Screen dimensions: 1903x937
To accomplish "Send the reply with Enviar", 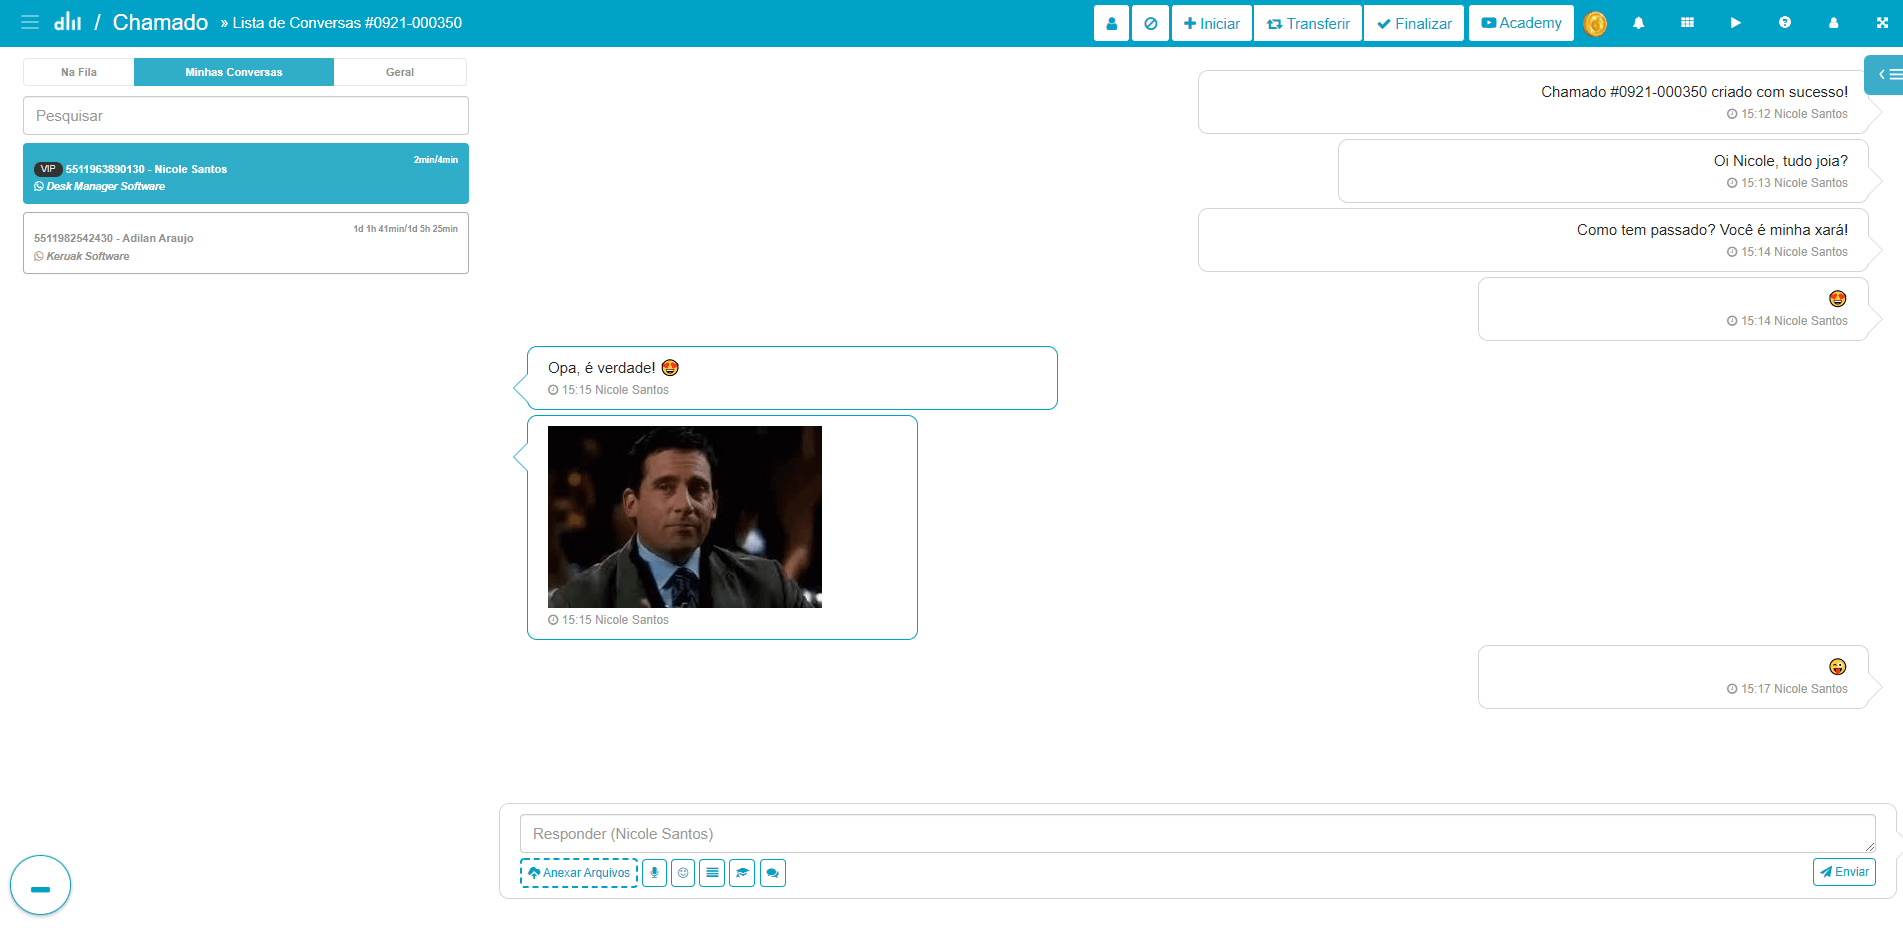I will (1844, 872).
